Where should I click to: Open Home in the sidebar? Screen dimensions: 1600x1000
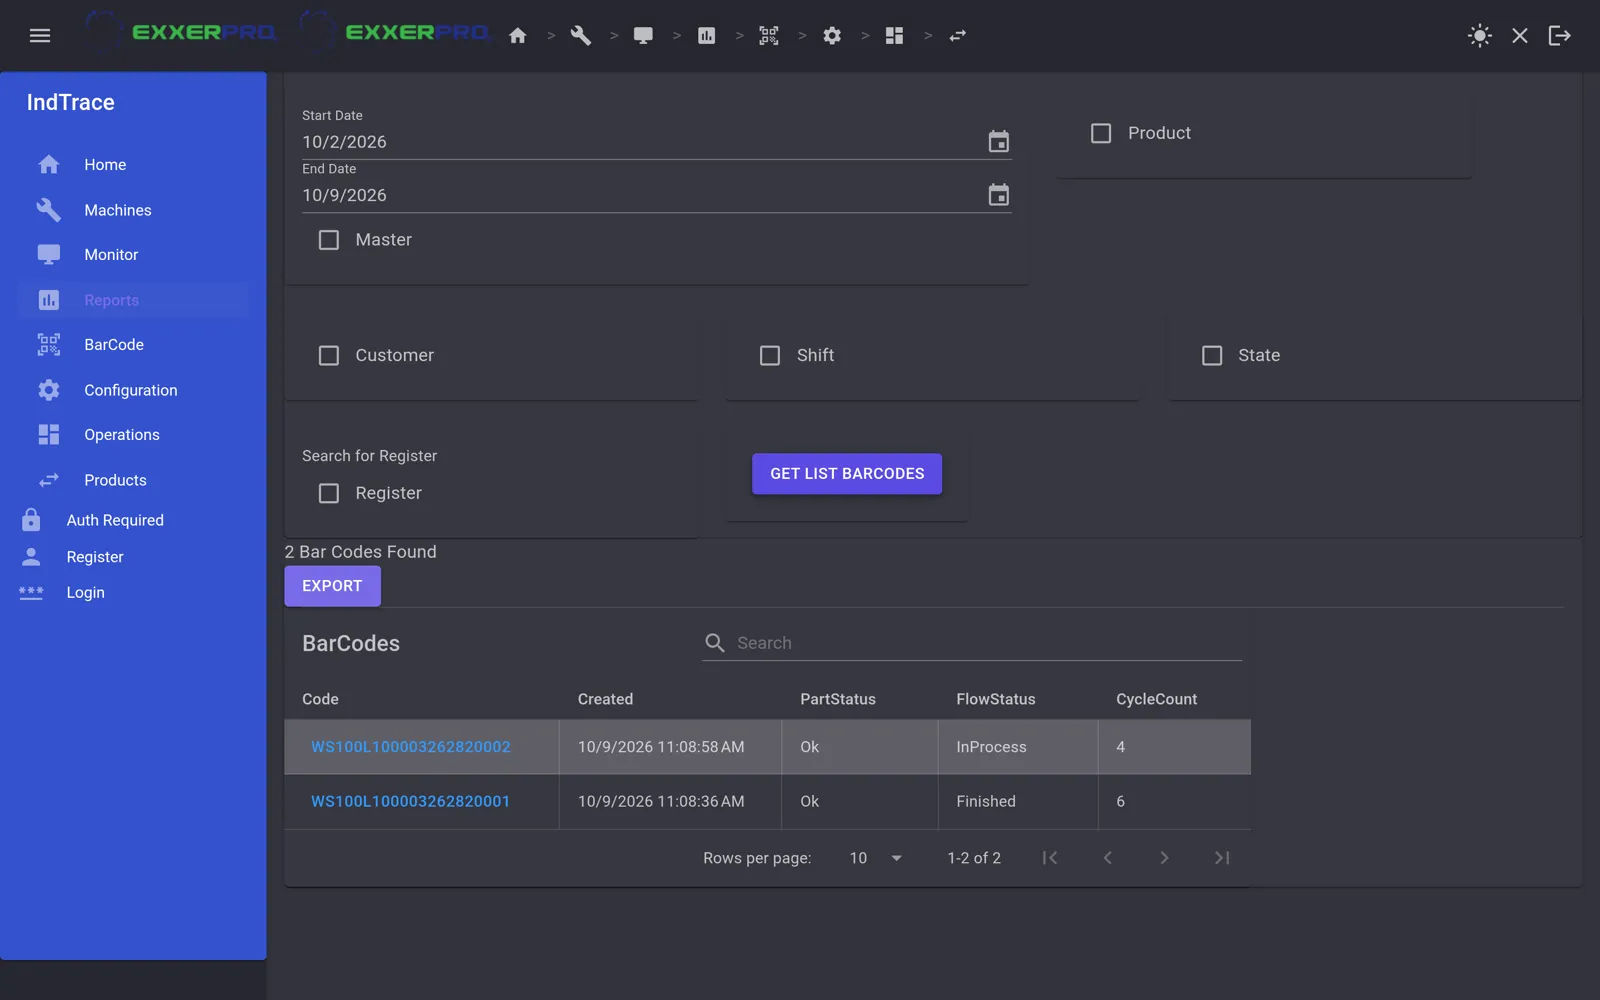point(133,165)
